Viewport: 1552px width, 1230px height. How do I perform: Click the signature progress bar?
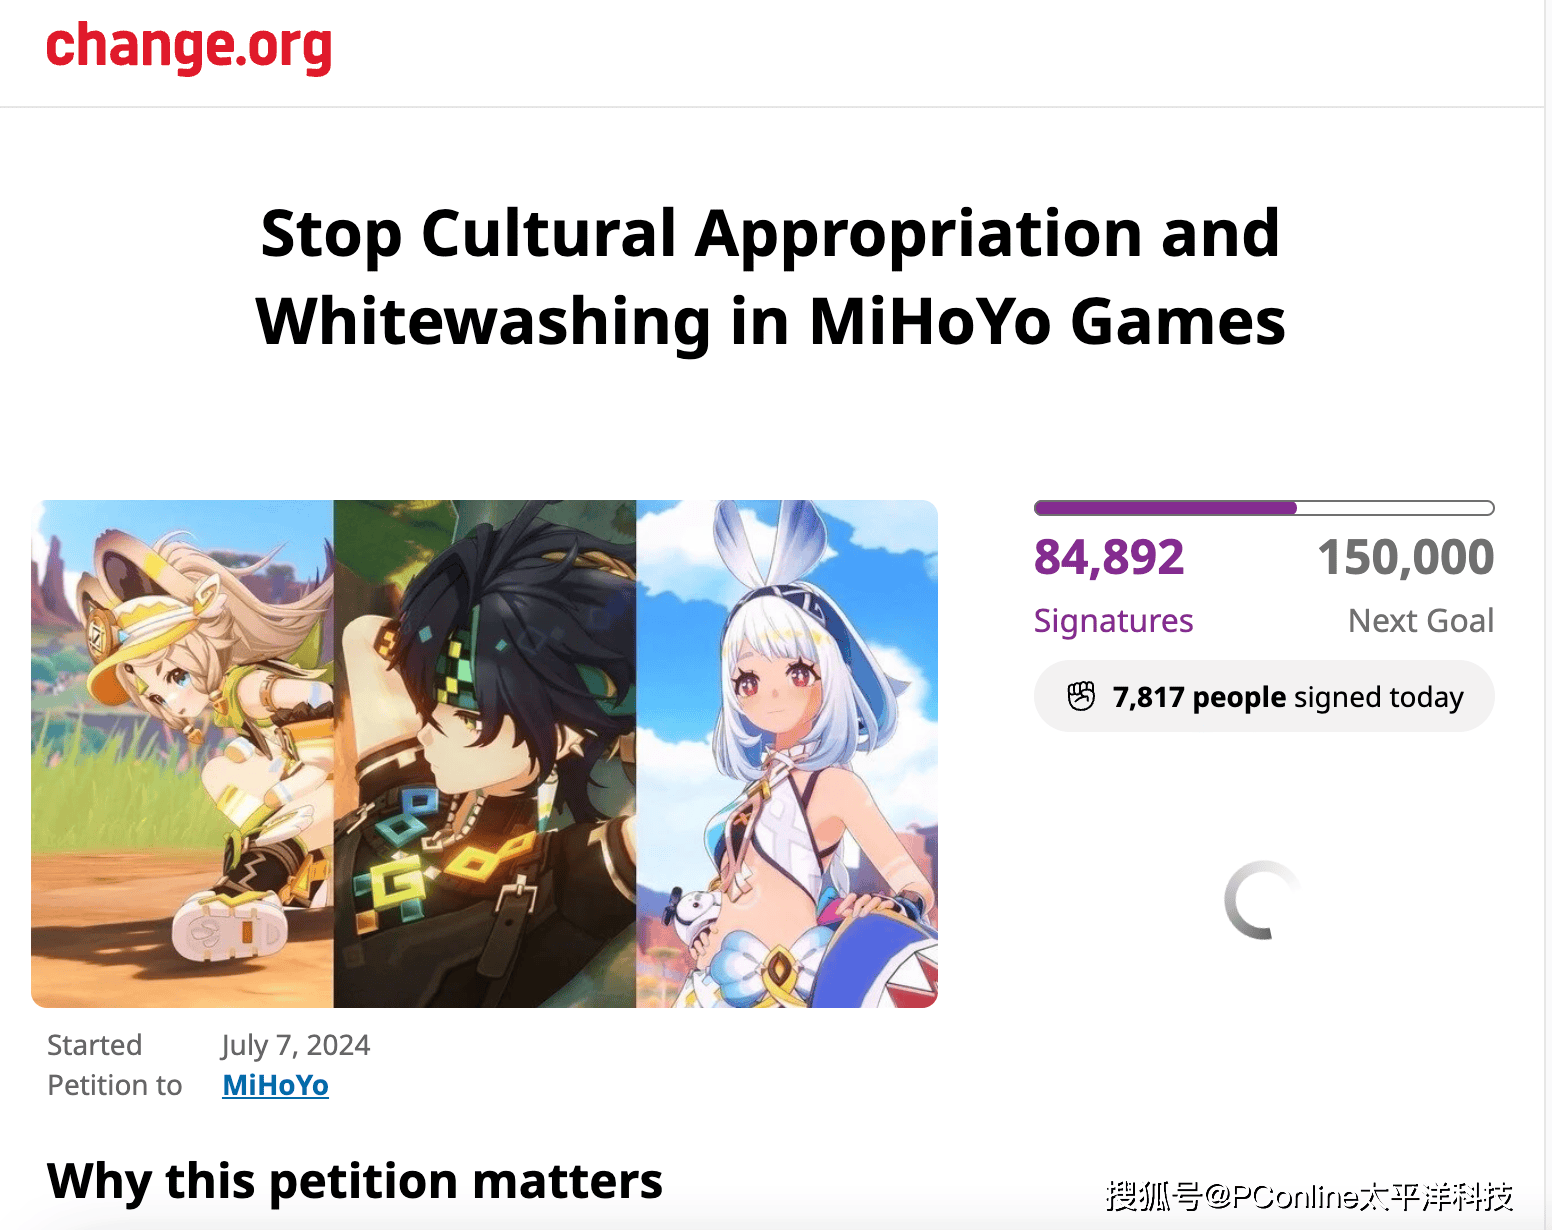coord(1264,508)
